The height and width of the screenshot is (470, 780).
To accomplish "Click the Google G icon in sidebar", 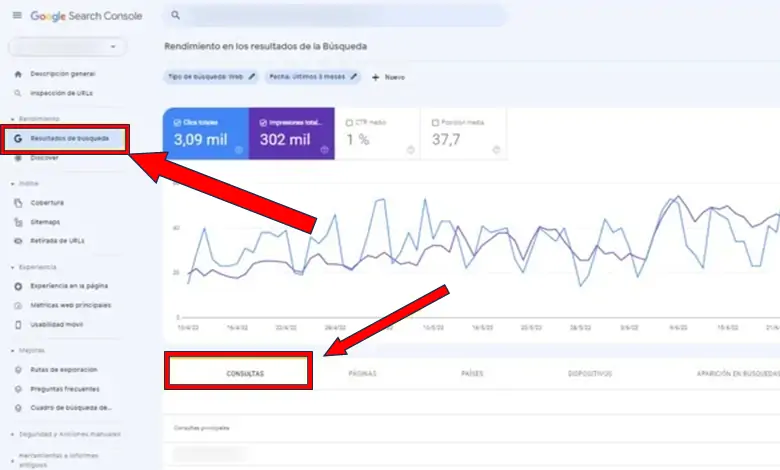I will point(18,139).
